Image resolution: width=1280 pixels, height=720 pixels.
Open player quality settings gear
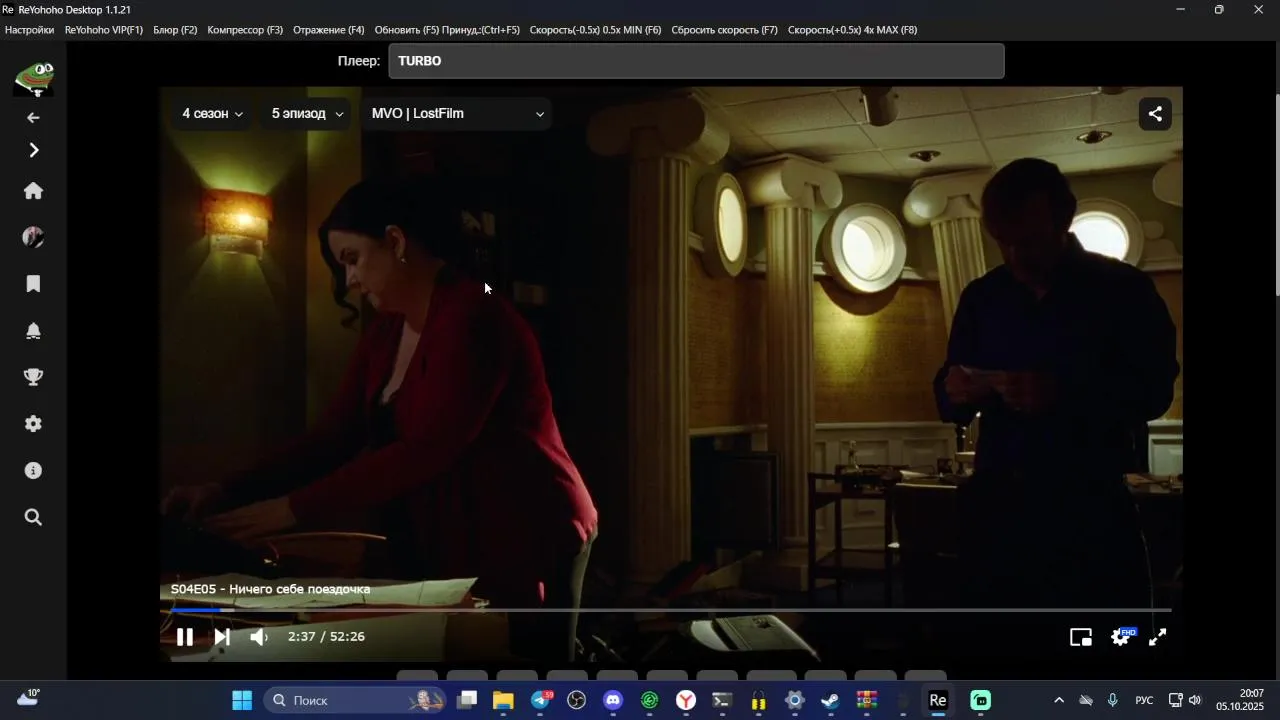pos(1122,637)
